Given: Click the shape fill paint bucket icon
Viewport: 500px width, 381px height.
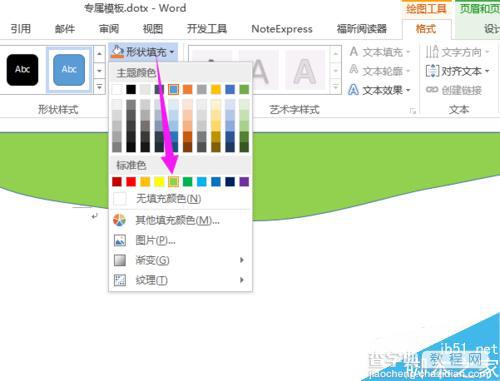Looking at the screenshot, I should [x=117, y=52].
